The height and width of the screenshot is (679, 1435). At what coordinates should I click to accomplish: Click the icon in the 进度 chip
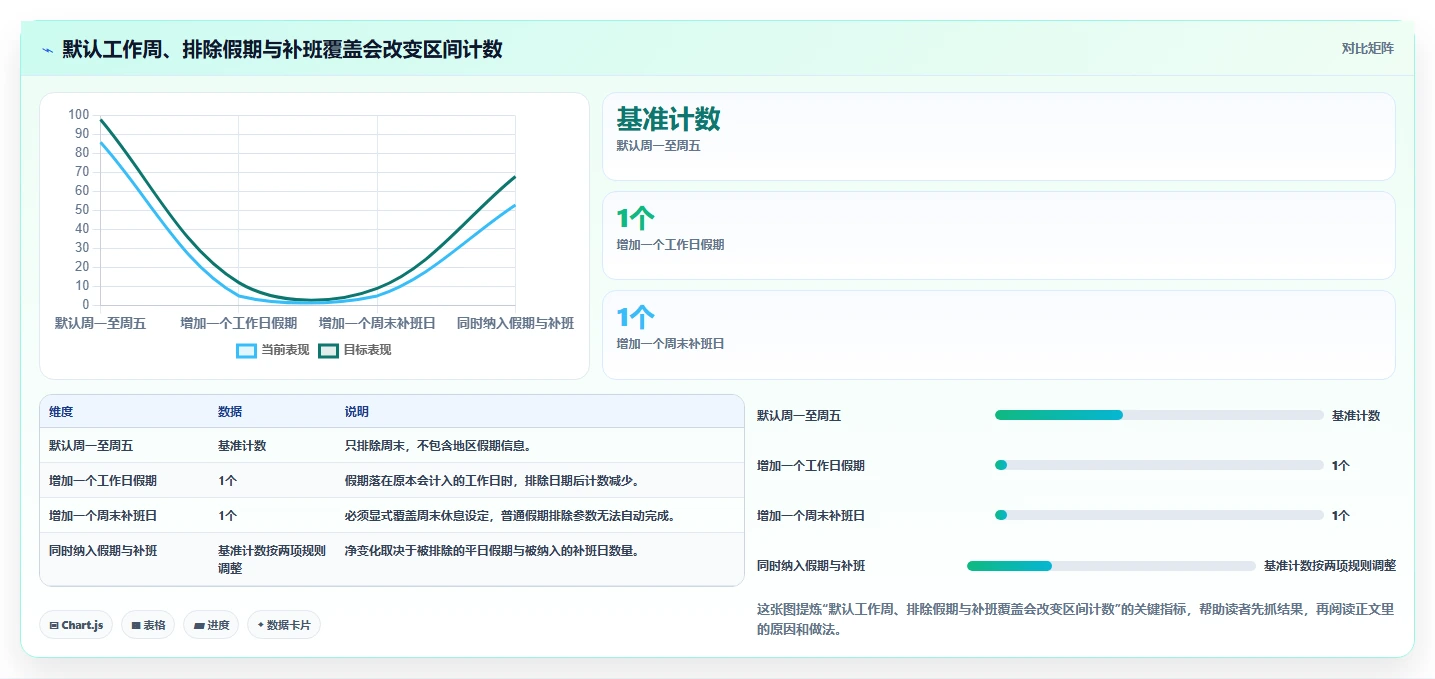(199, 625)
